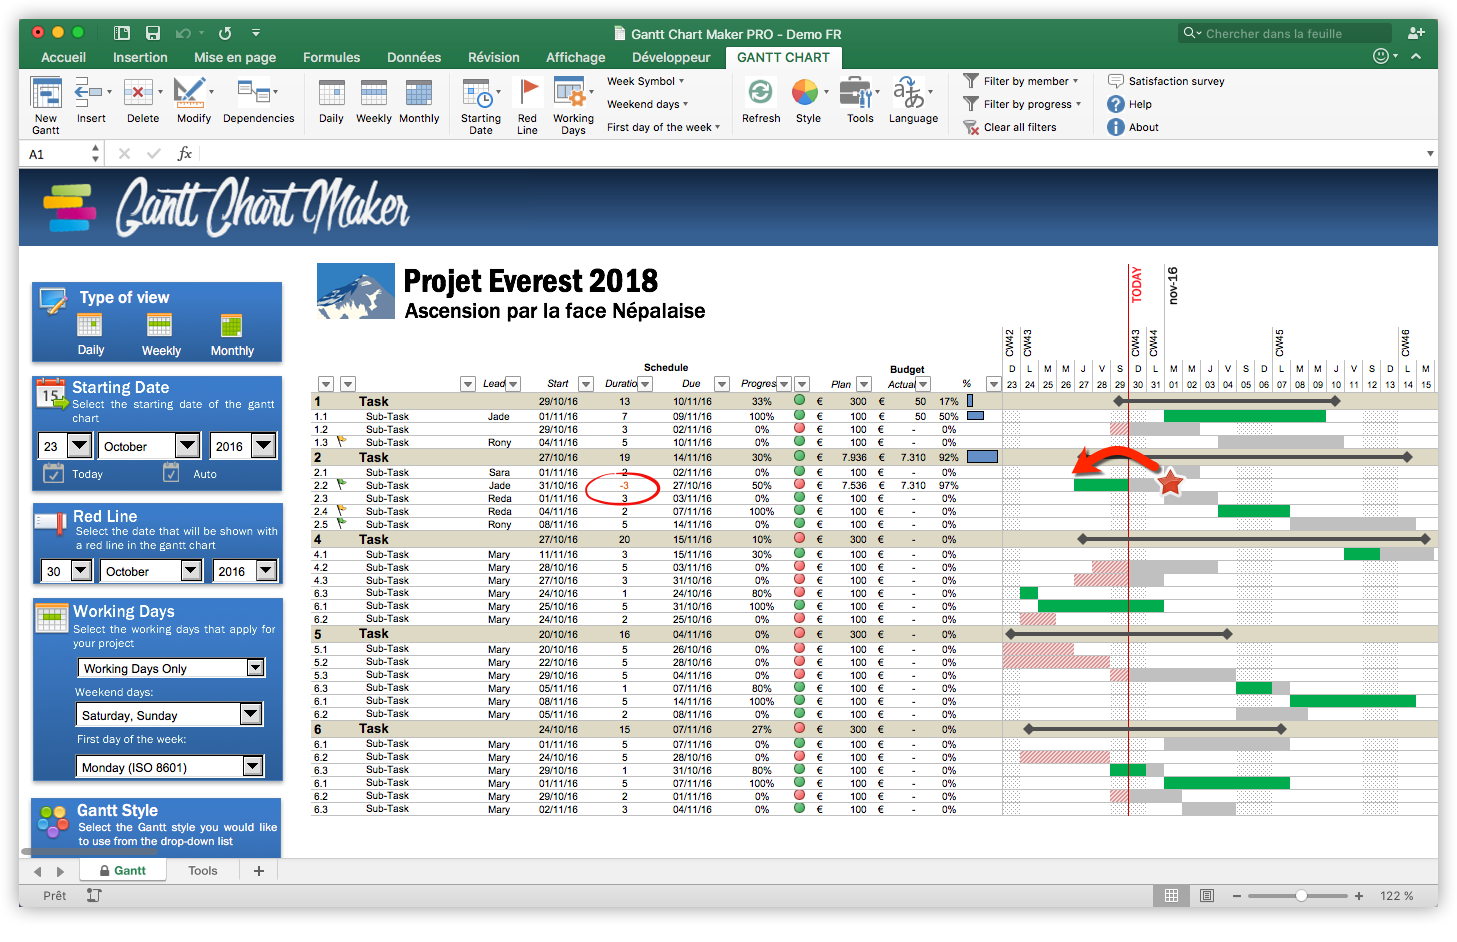Click the search field Chercher dans la feuille
1457x942 pixels.
click(x=1285, y=33)
